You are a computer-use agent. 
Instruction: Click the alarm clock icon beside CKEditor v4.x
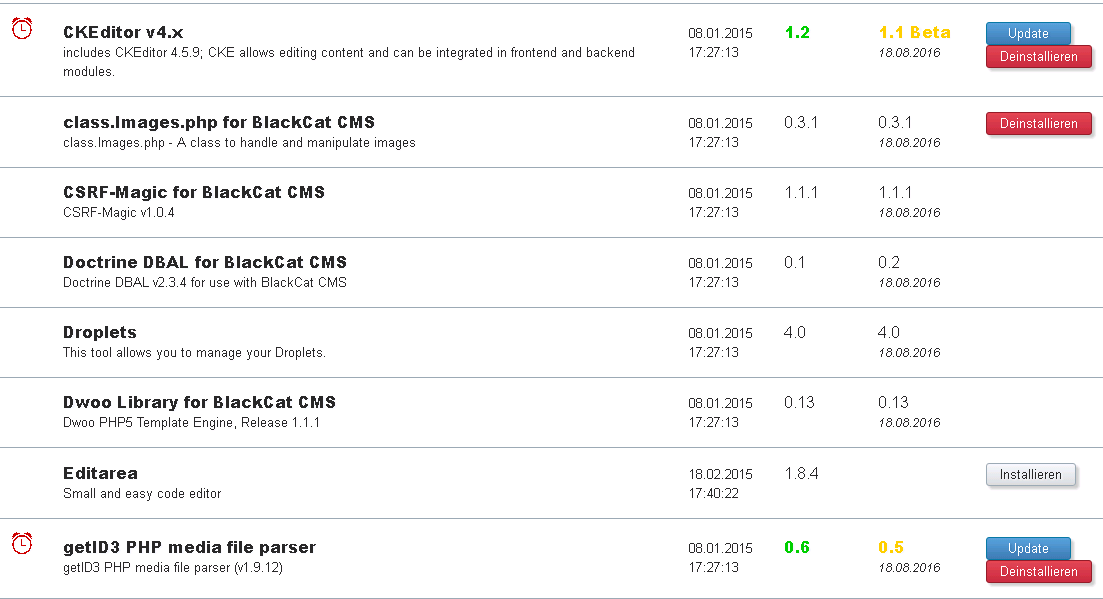point(22,30)
